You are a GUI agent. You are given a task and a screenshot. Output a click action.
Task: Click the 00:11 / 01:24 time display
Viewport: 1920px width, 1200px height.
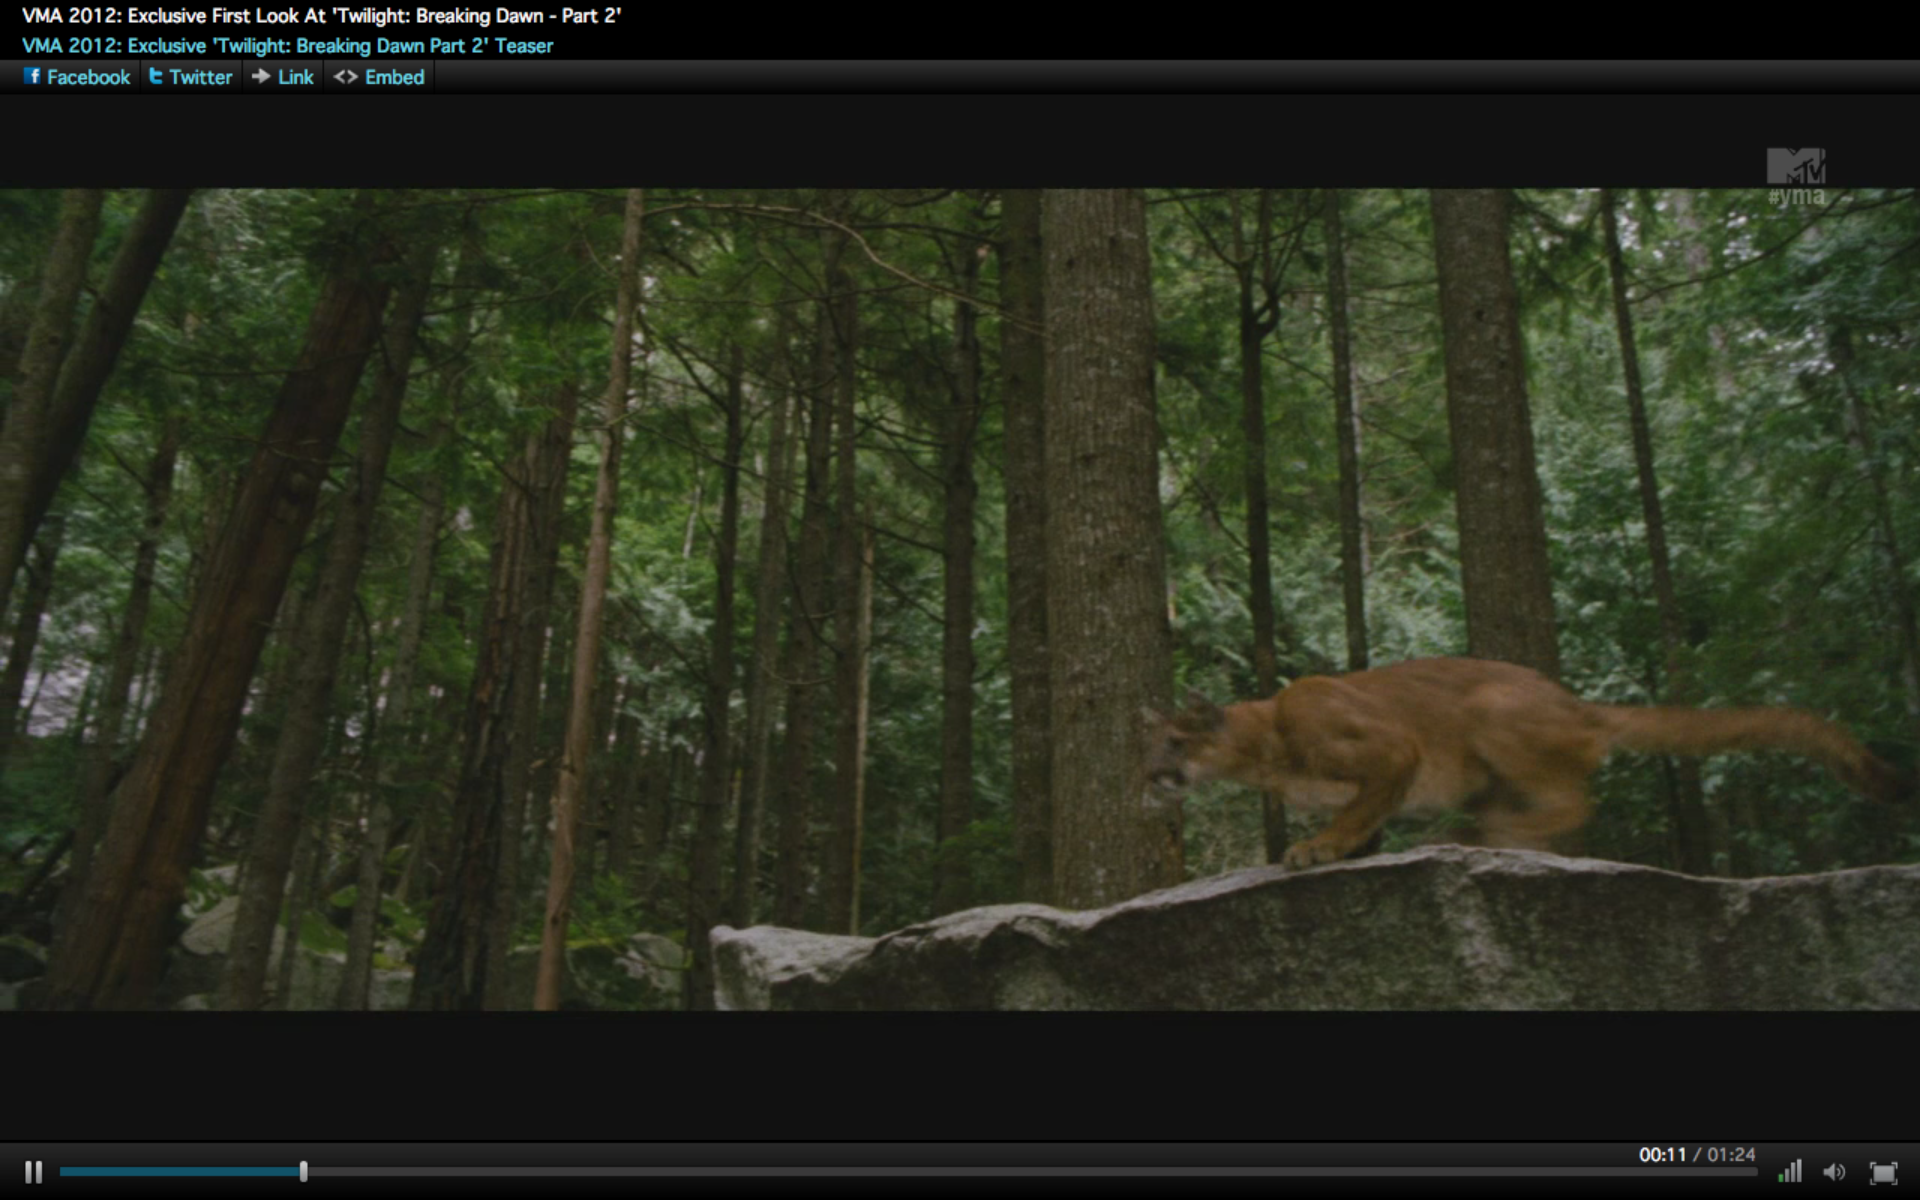1696,1155
